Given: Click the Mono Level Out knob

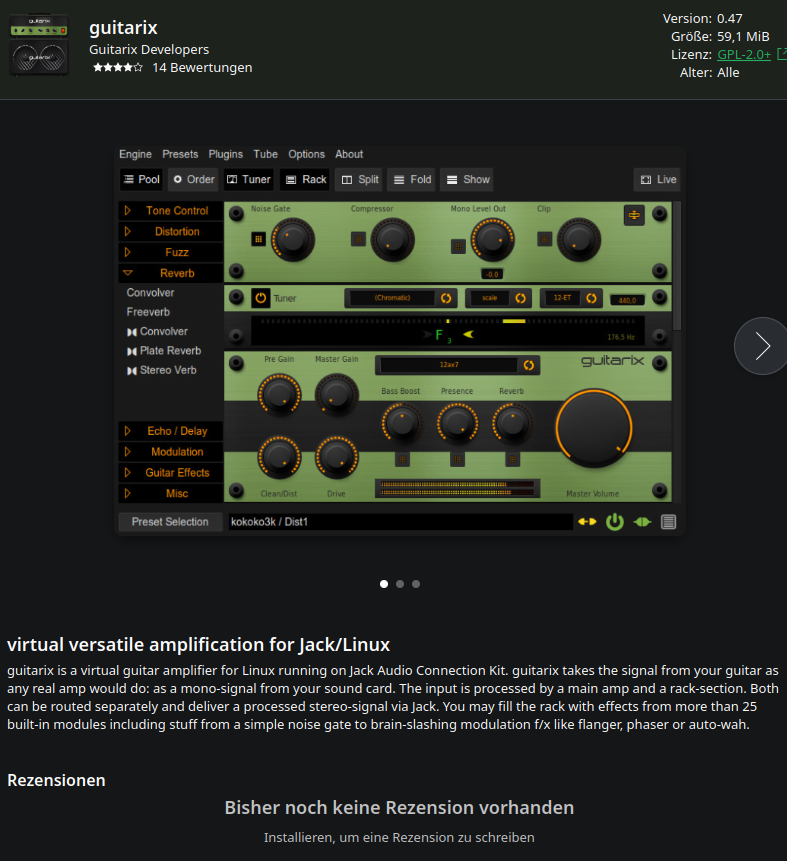Looking at the screenshot, I should (493, 240).
